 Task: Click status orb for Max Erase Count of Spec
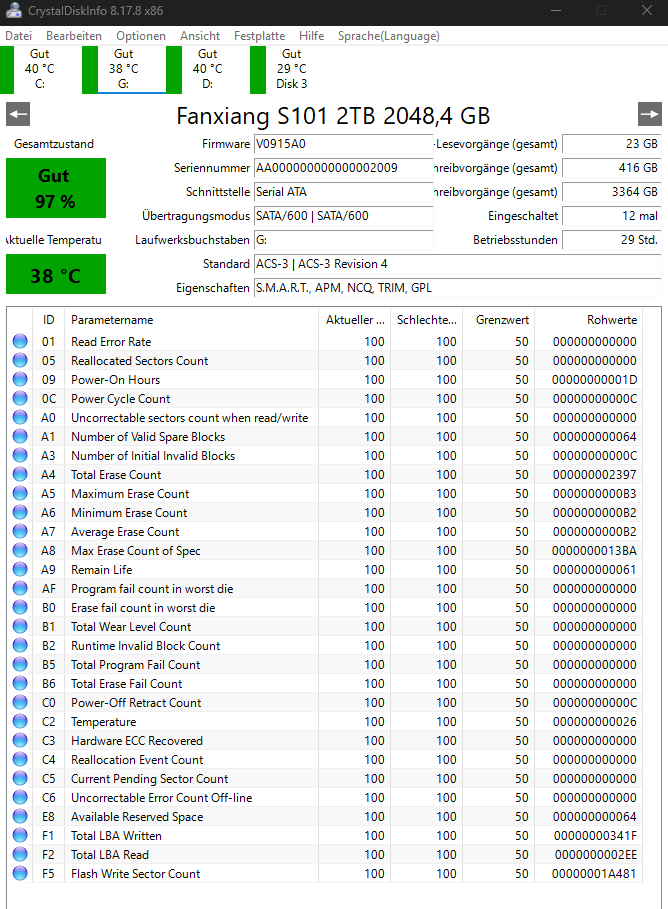coord(20,550)
